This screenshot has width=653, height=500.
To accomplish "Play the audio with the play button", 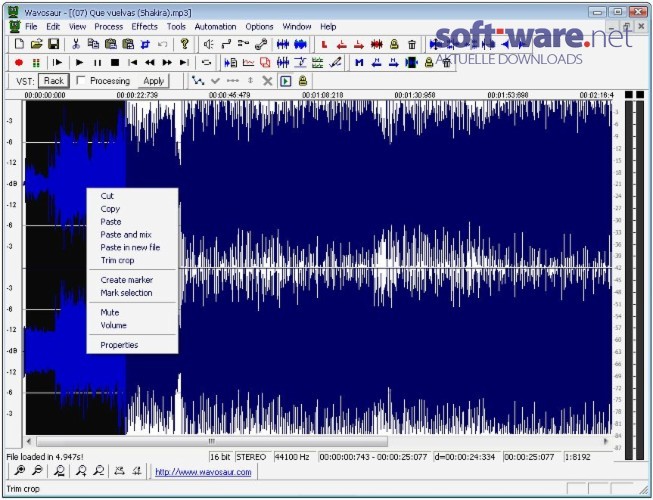I will tap(80, 63).
